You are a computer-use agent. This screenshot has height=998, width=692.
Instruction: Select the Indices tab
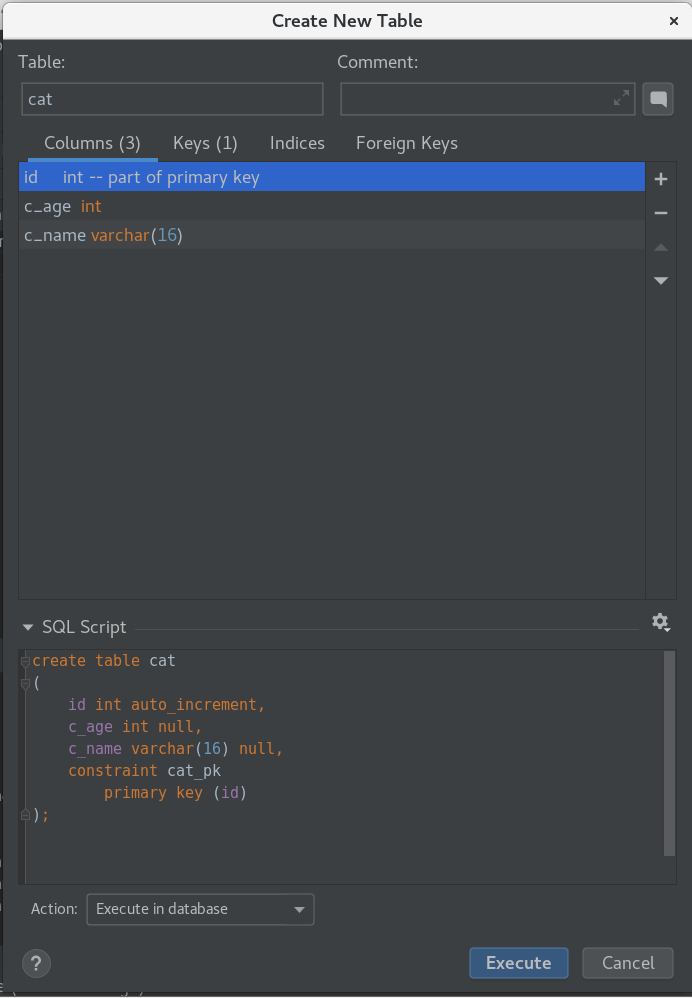point(297,143)
